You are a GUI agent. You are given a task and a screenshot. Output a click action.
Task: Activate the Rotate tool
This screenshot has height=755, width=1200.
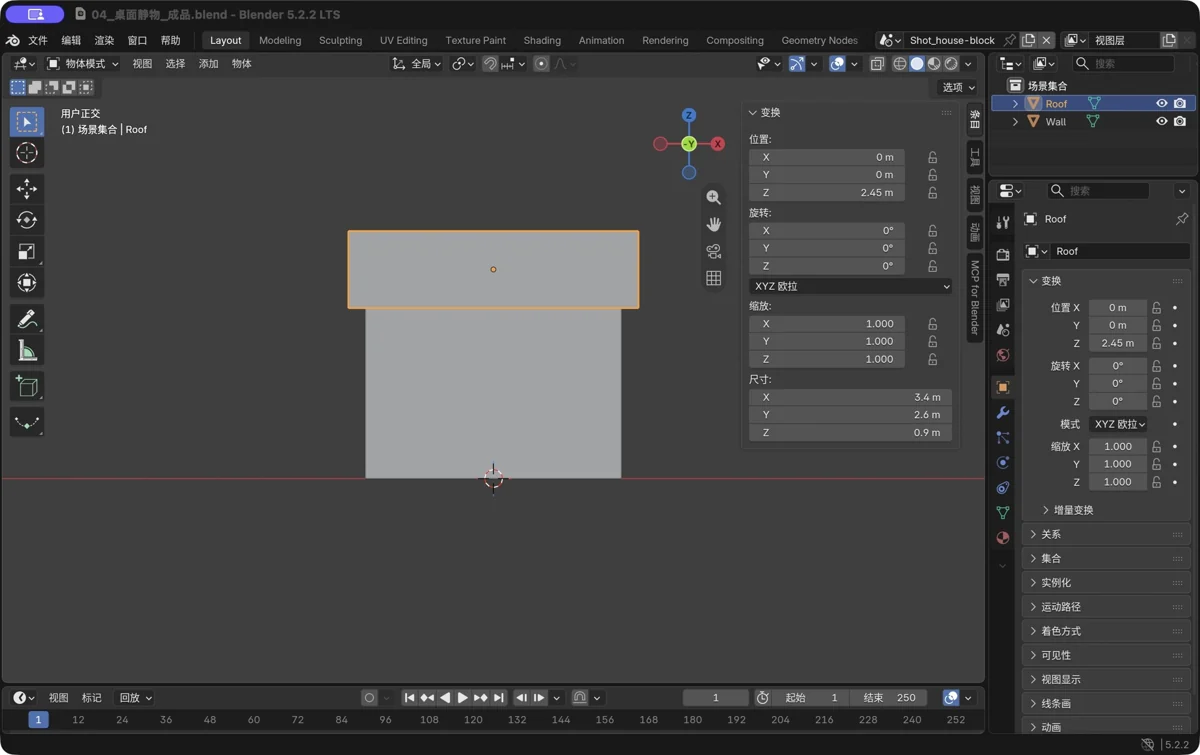click(27, 220)
